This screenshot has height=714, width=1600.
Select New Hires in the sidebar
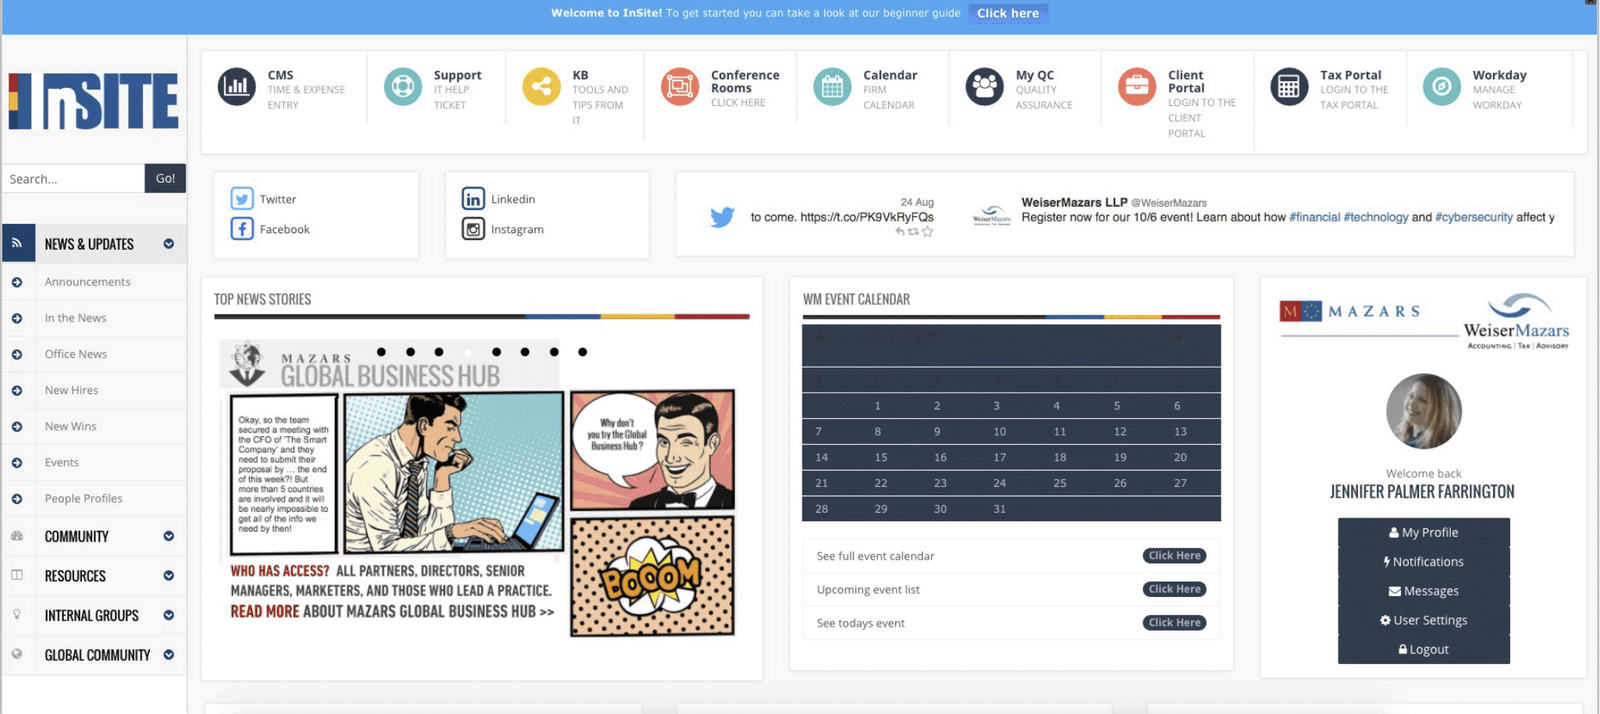click(x=71, y=390)
